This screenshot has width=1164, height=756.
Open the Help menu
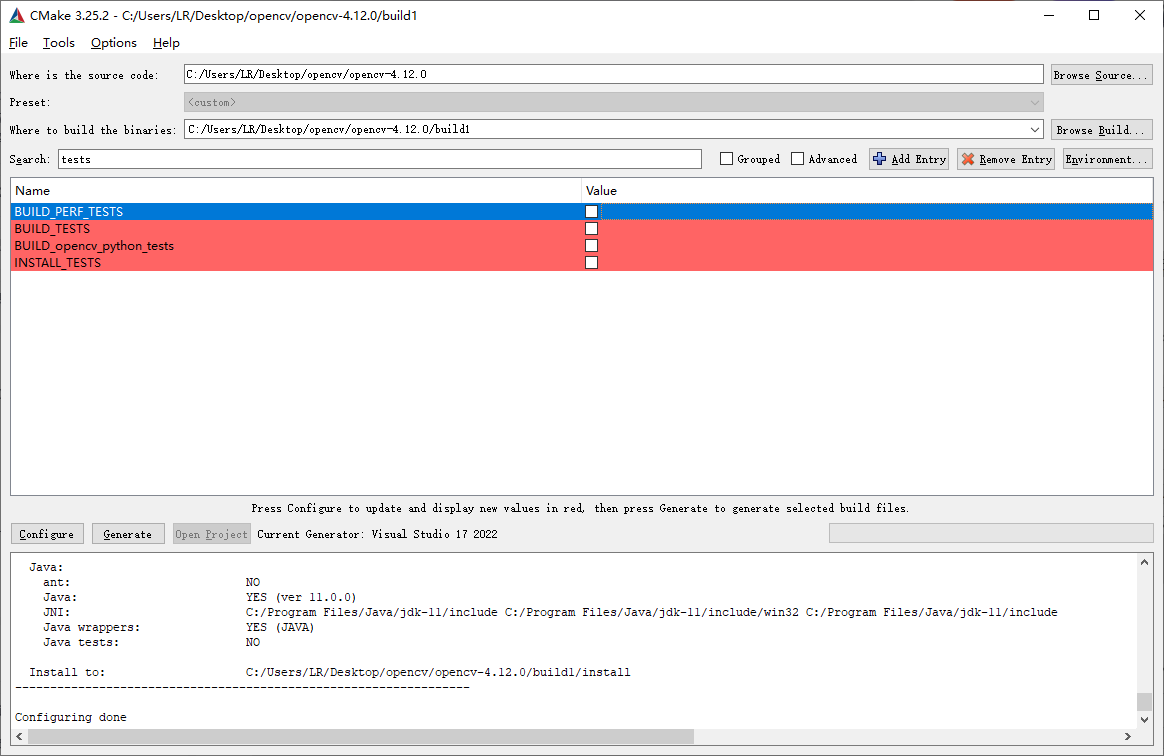(166, 43)
